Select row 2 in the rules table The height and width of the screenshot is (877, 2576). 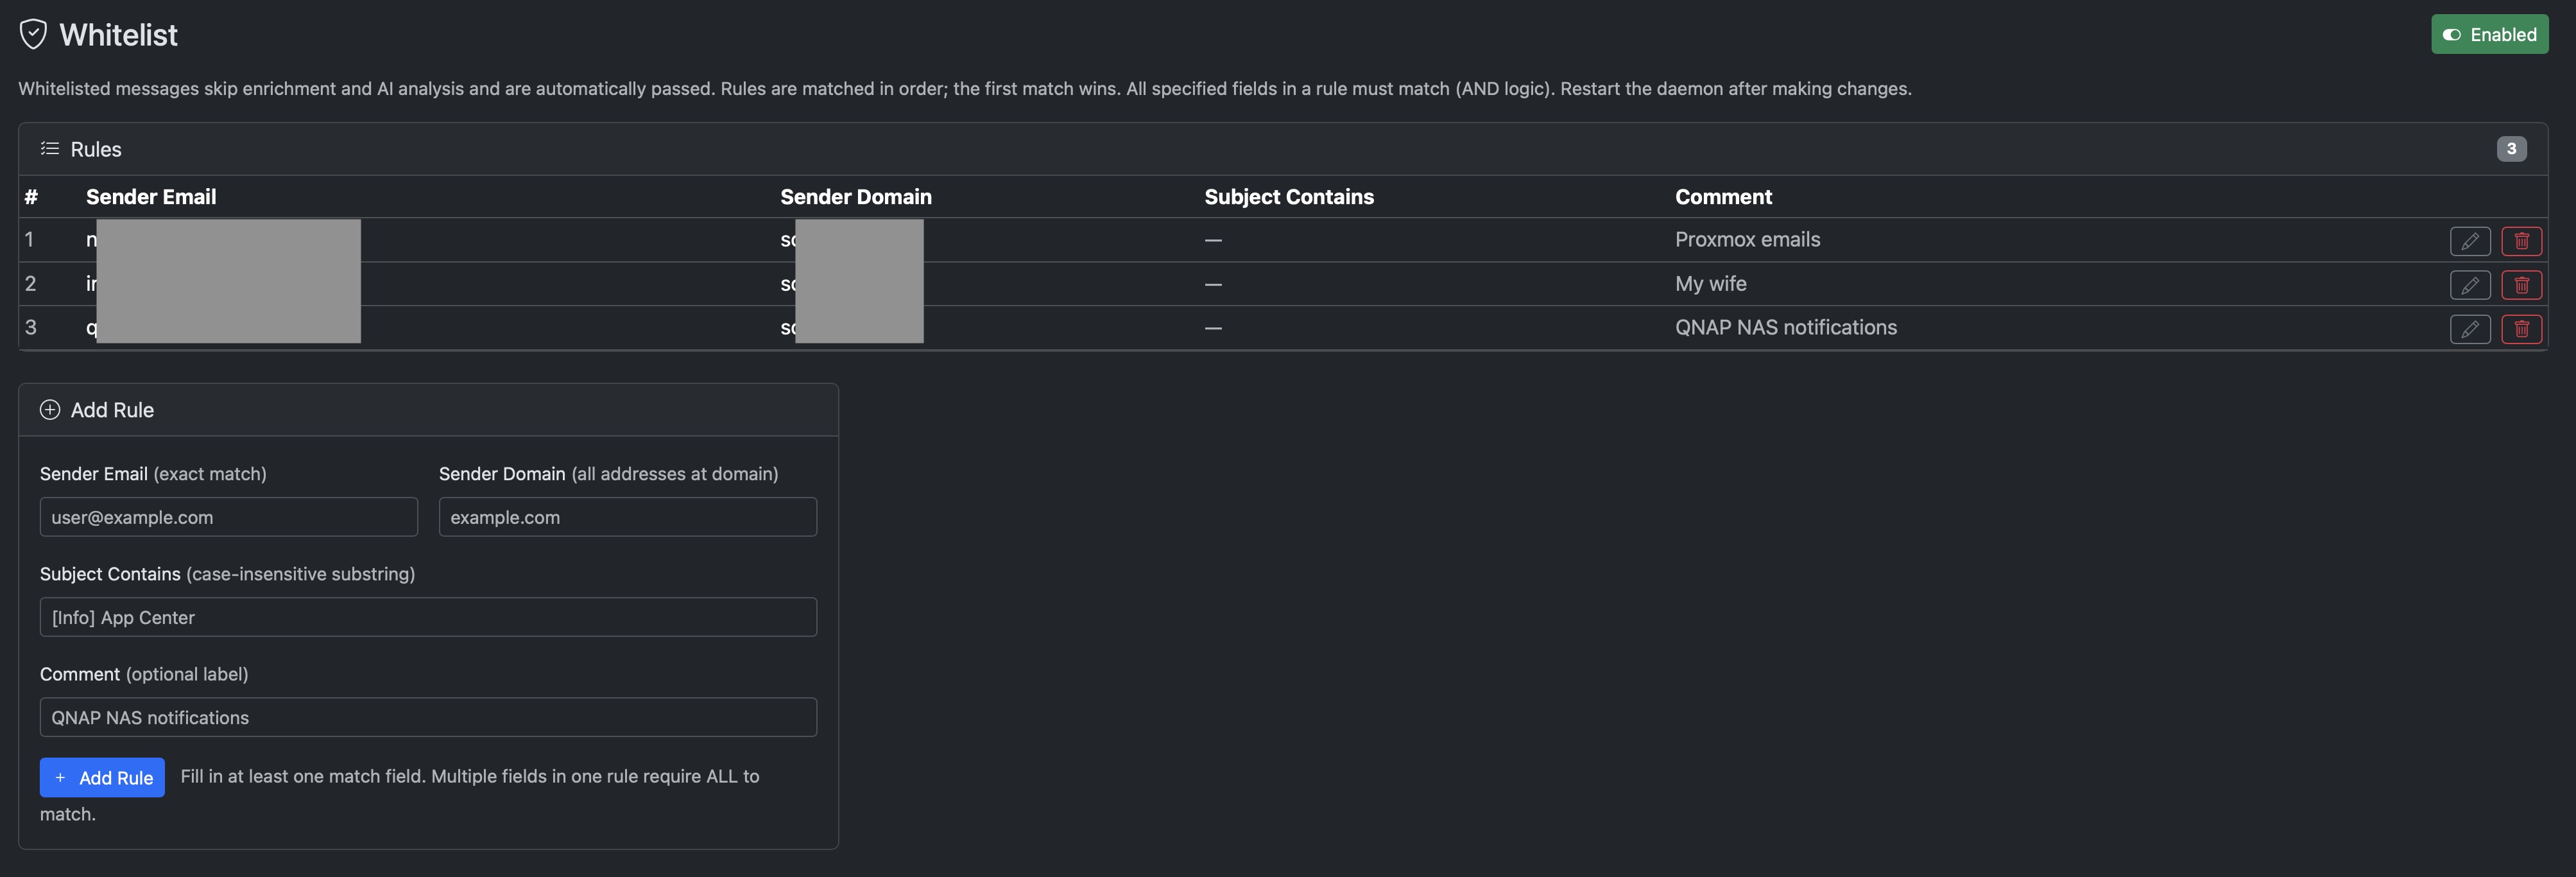pyautogui.click(x=1500, y=284)
